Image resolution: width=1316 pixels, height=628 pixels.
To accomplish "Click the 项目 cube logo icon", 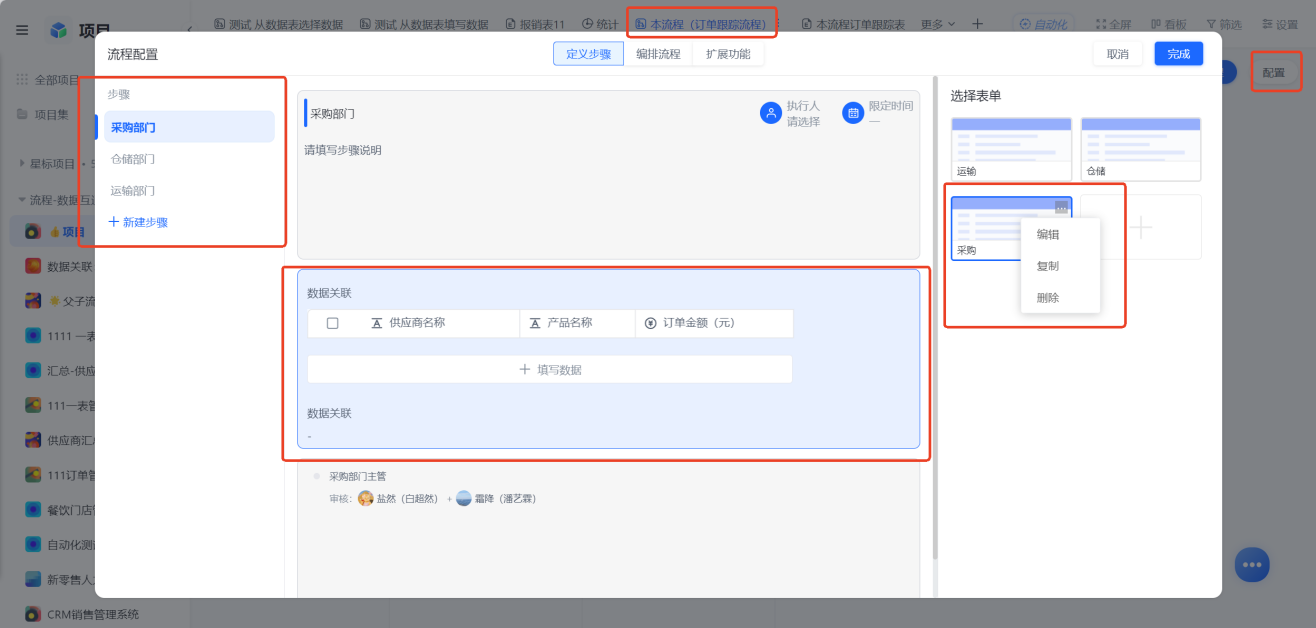I will point(59,30).
